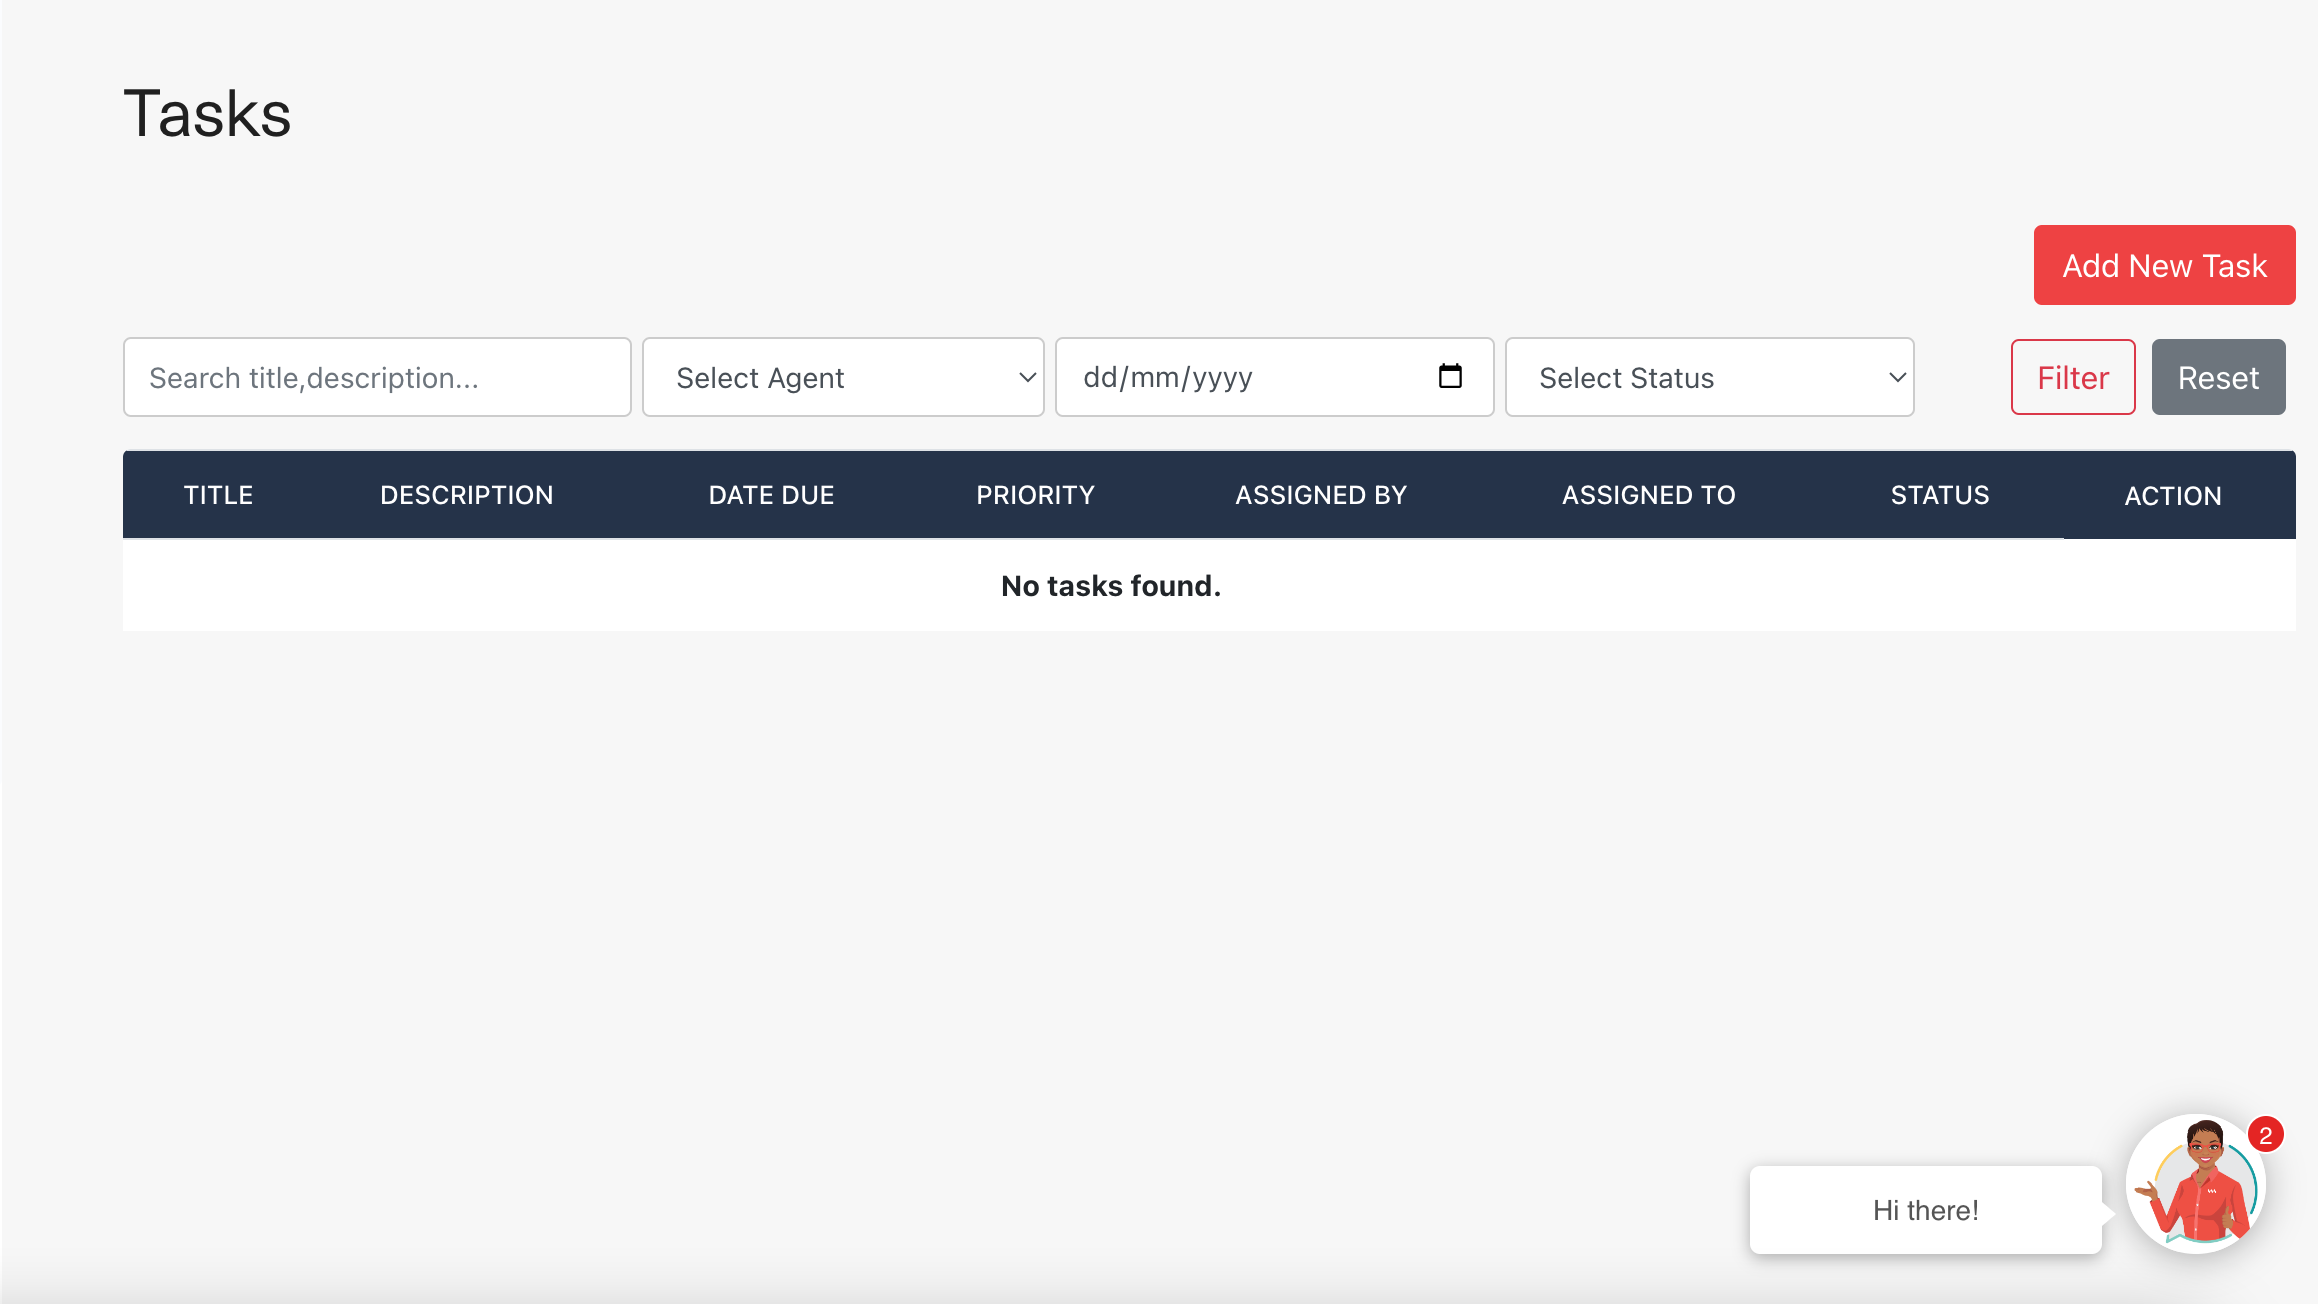Click the chat assistant avatar
Screen dimensions: 2318x1304
click(x=2197, y=1185)
